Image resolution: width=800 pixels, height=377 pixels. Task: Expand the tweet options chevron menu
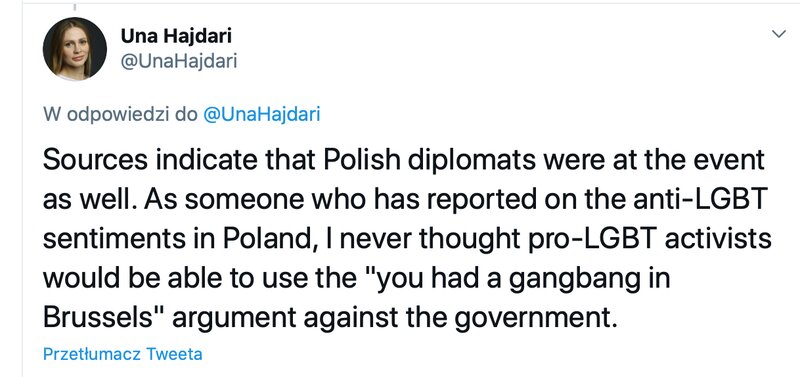tap(779, 34)
